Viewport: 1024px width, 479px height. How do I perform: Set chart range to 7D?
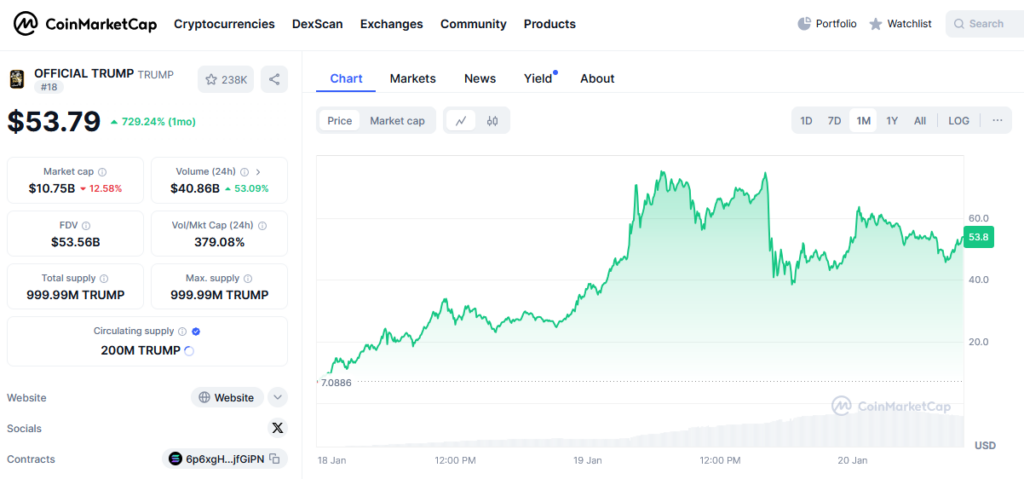pyautogui.click(x=835, y=121)
